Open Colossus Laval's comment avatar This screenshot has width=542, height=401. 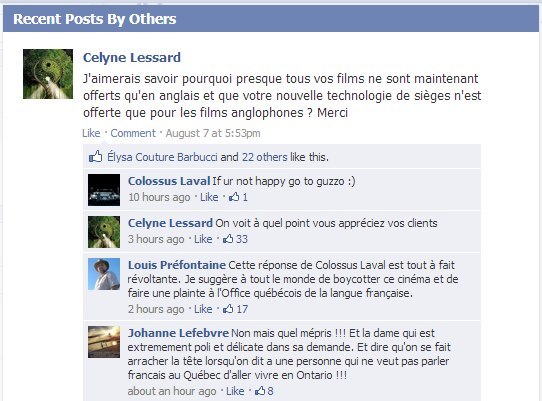click(x=104, y=190)
